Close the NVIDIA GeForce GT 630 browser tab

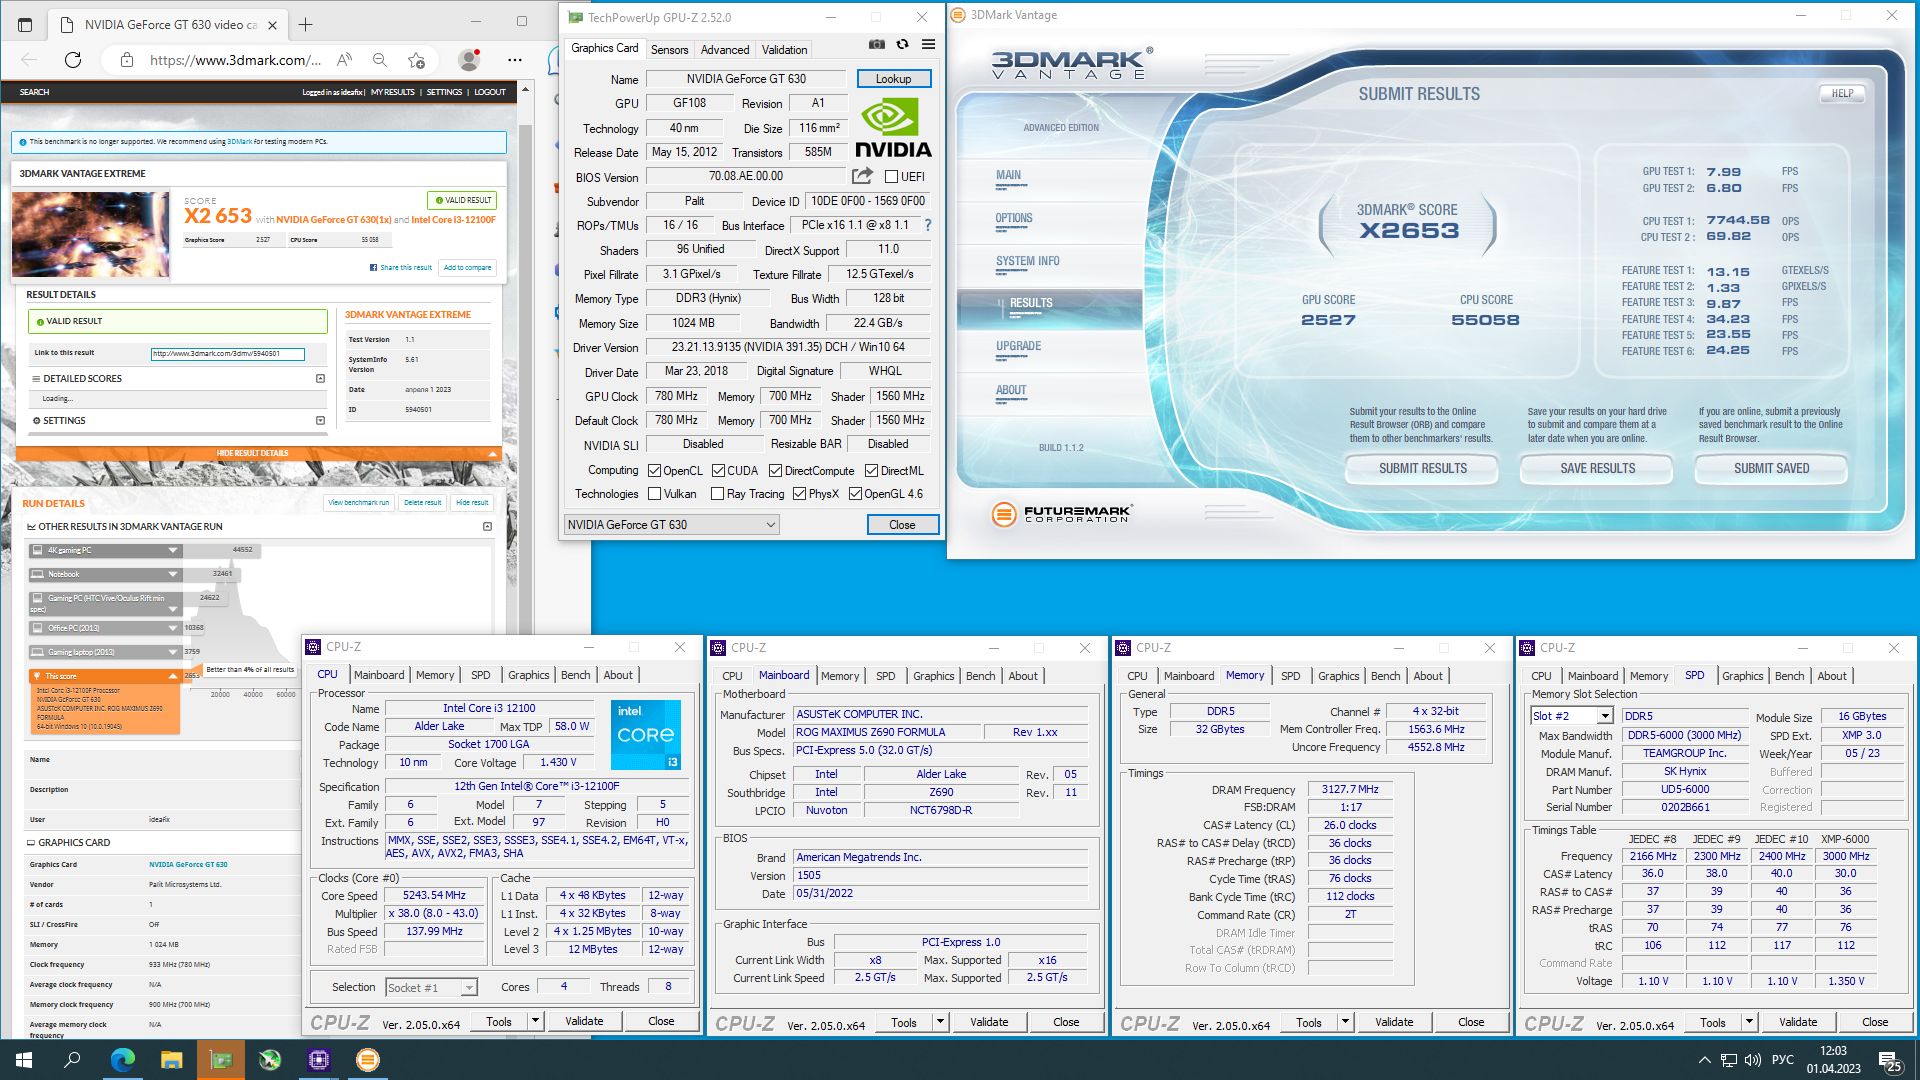click(x=274, y=24)
